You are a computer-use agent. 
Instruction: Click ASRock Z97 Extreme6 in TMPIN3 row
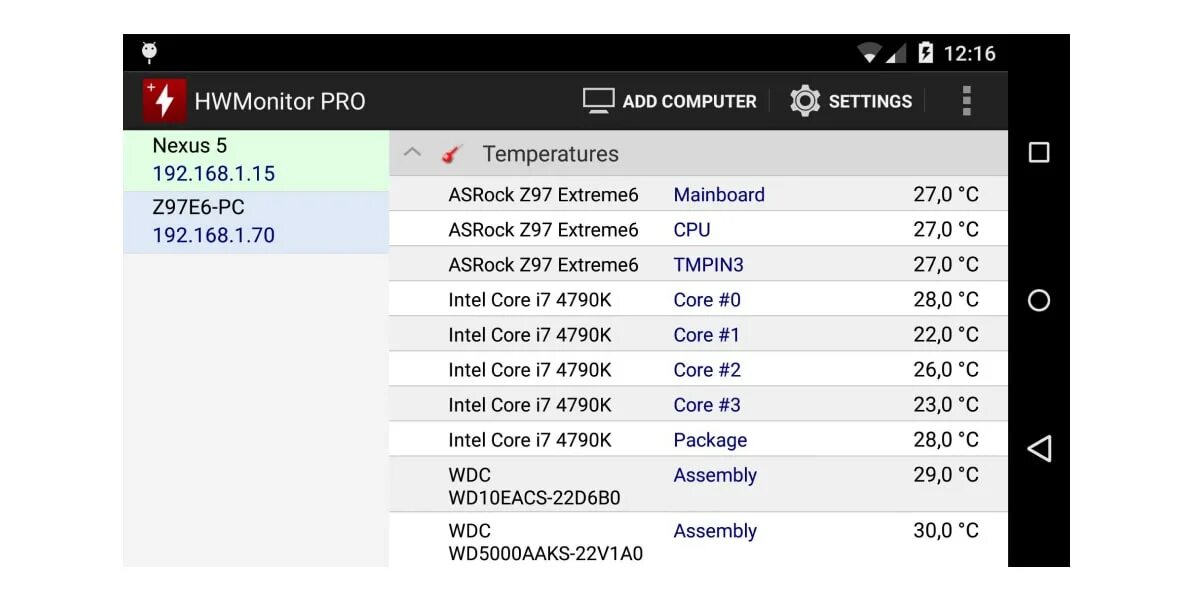click(x=544, y=265)
